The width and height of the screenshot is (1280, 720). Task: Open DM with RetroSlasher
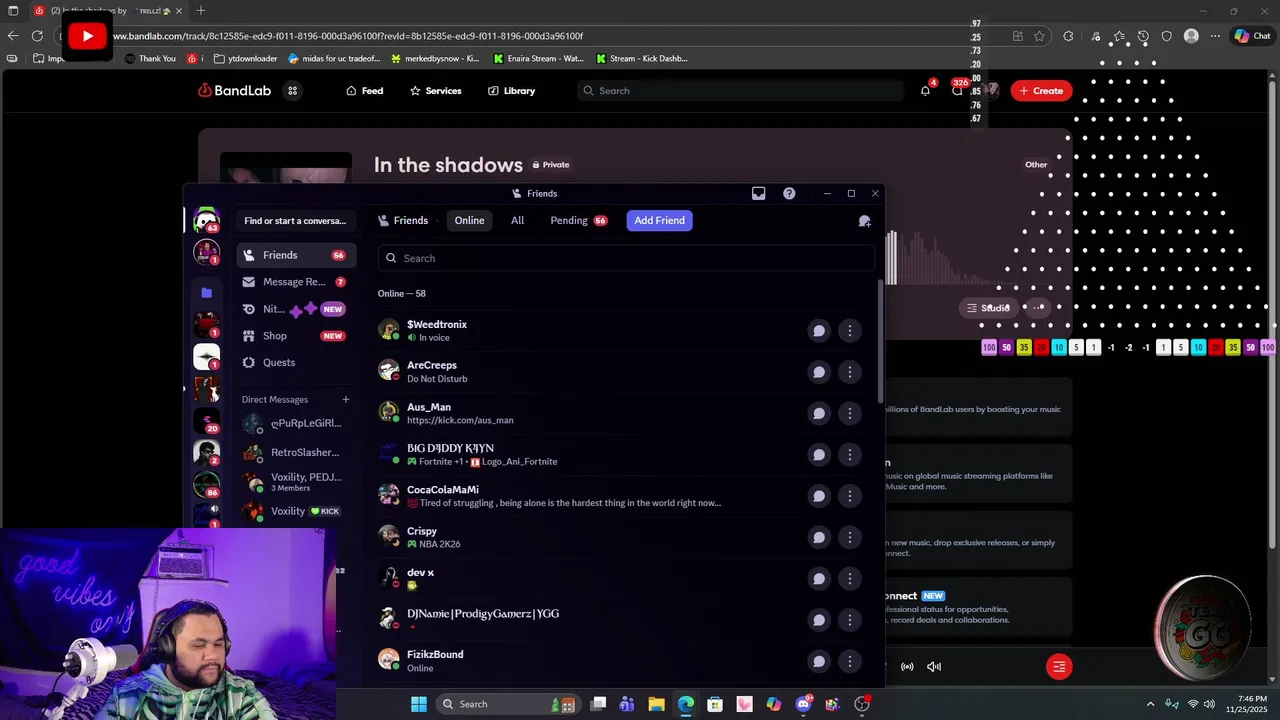296,453
